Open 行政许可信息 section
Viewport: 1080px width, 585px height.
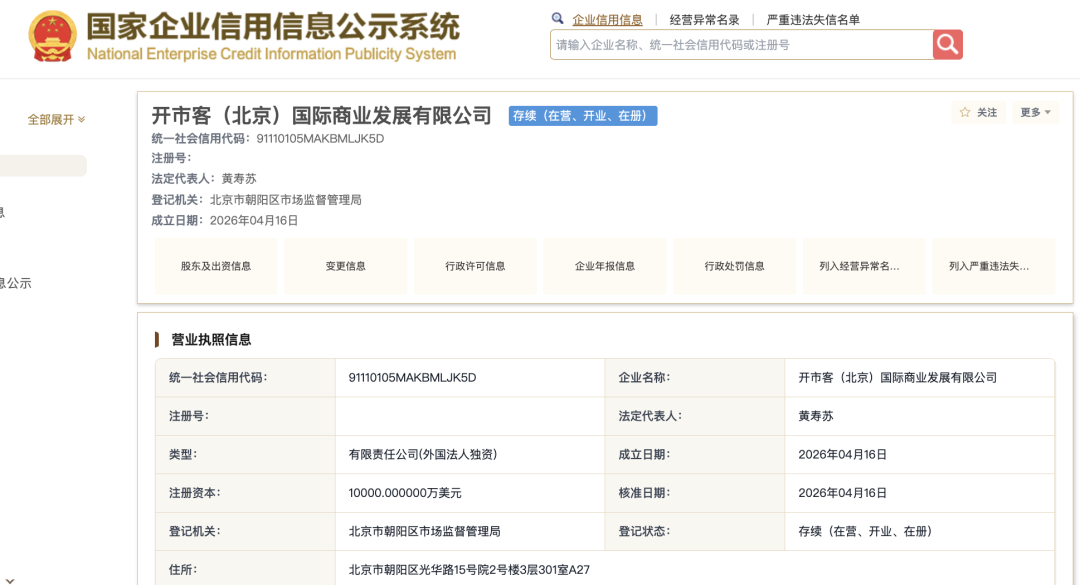(475, 266)
